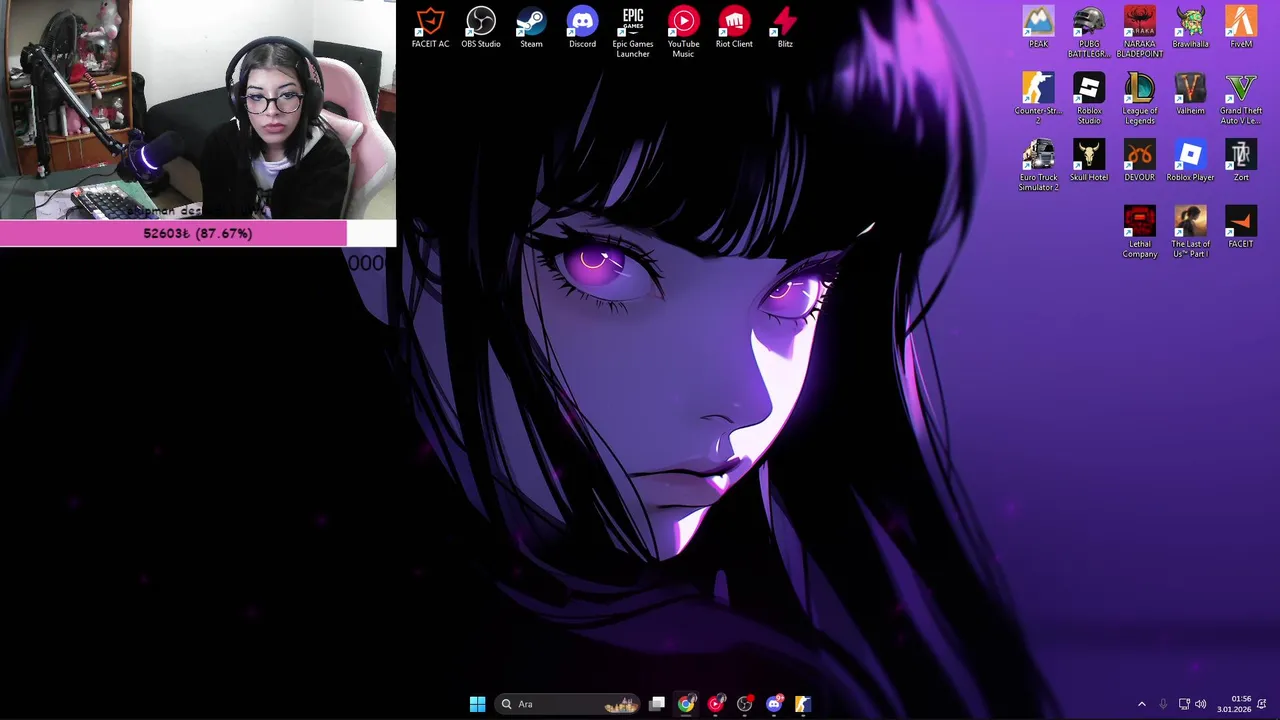Viewport: 1280px width, 720px height.
Task: Click the microphone tray icon
Action: click(1163, 704)
